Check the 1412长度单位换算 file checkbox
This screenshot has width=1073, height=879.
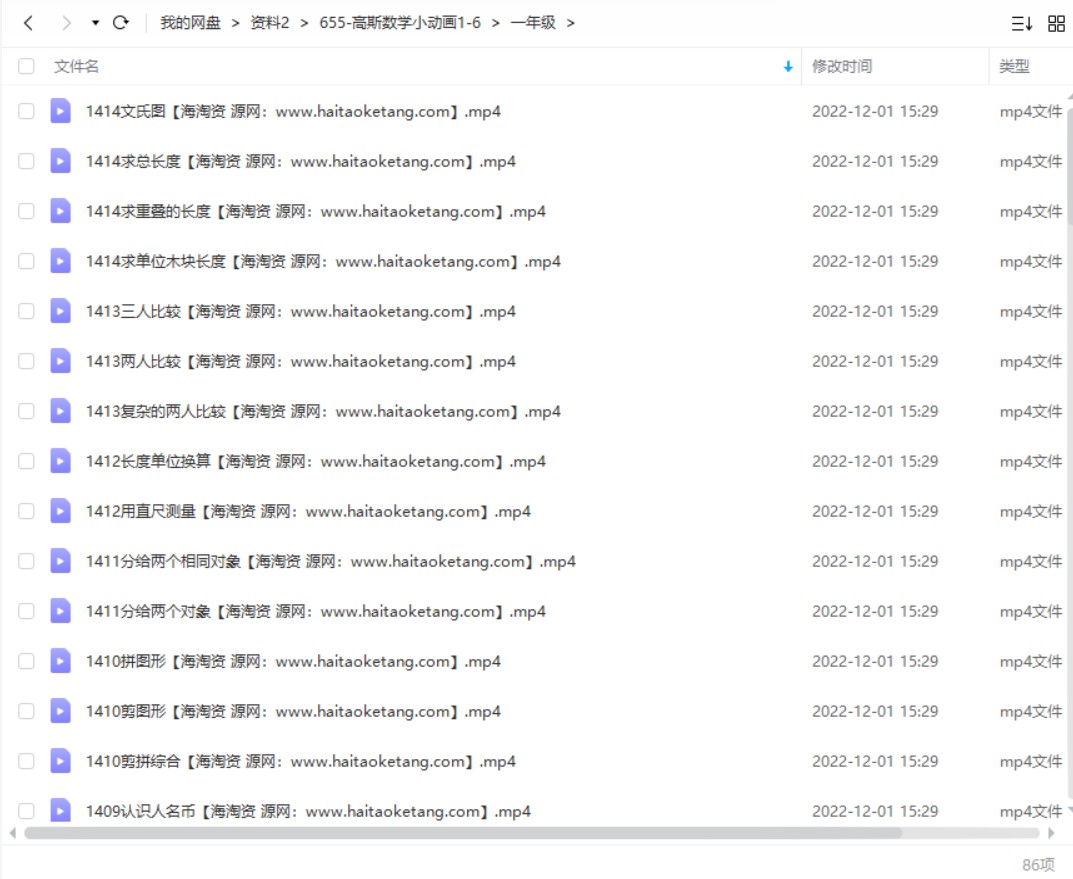(26, 461)
